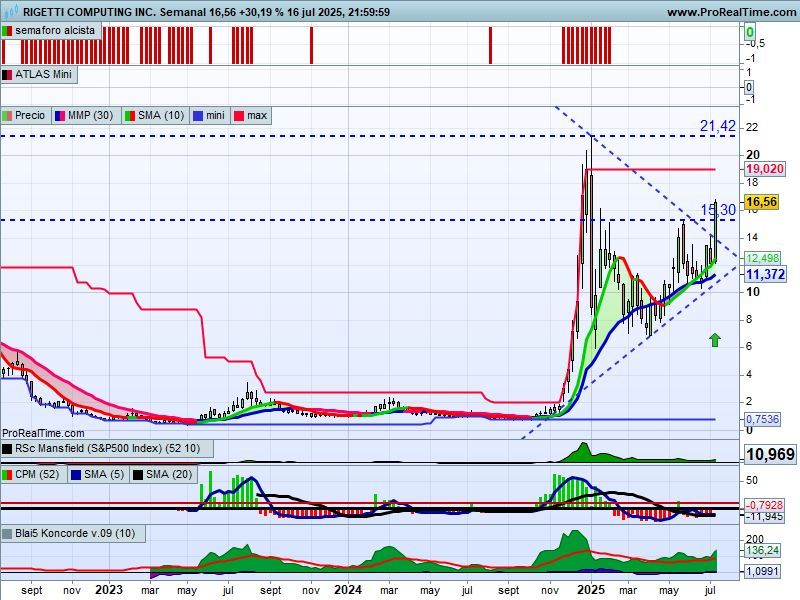This screenshot has height=600, width=800.
Task: Click the ATLAS Mini color swatch
Action: pyautogui.click(x=7, y=75)
